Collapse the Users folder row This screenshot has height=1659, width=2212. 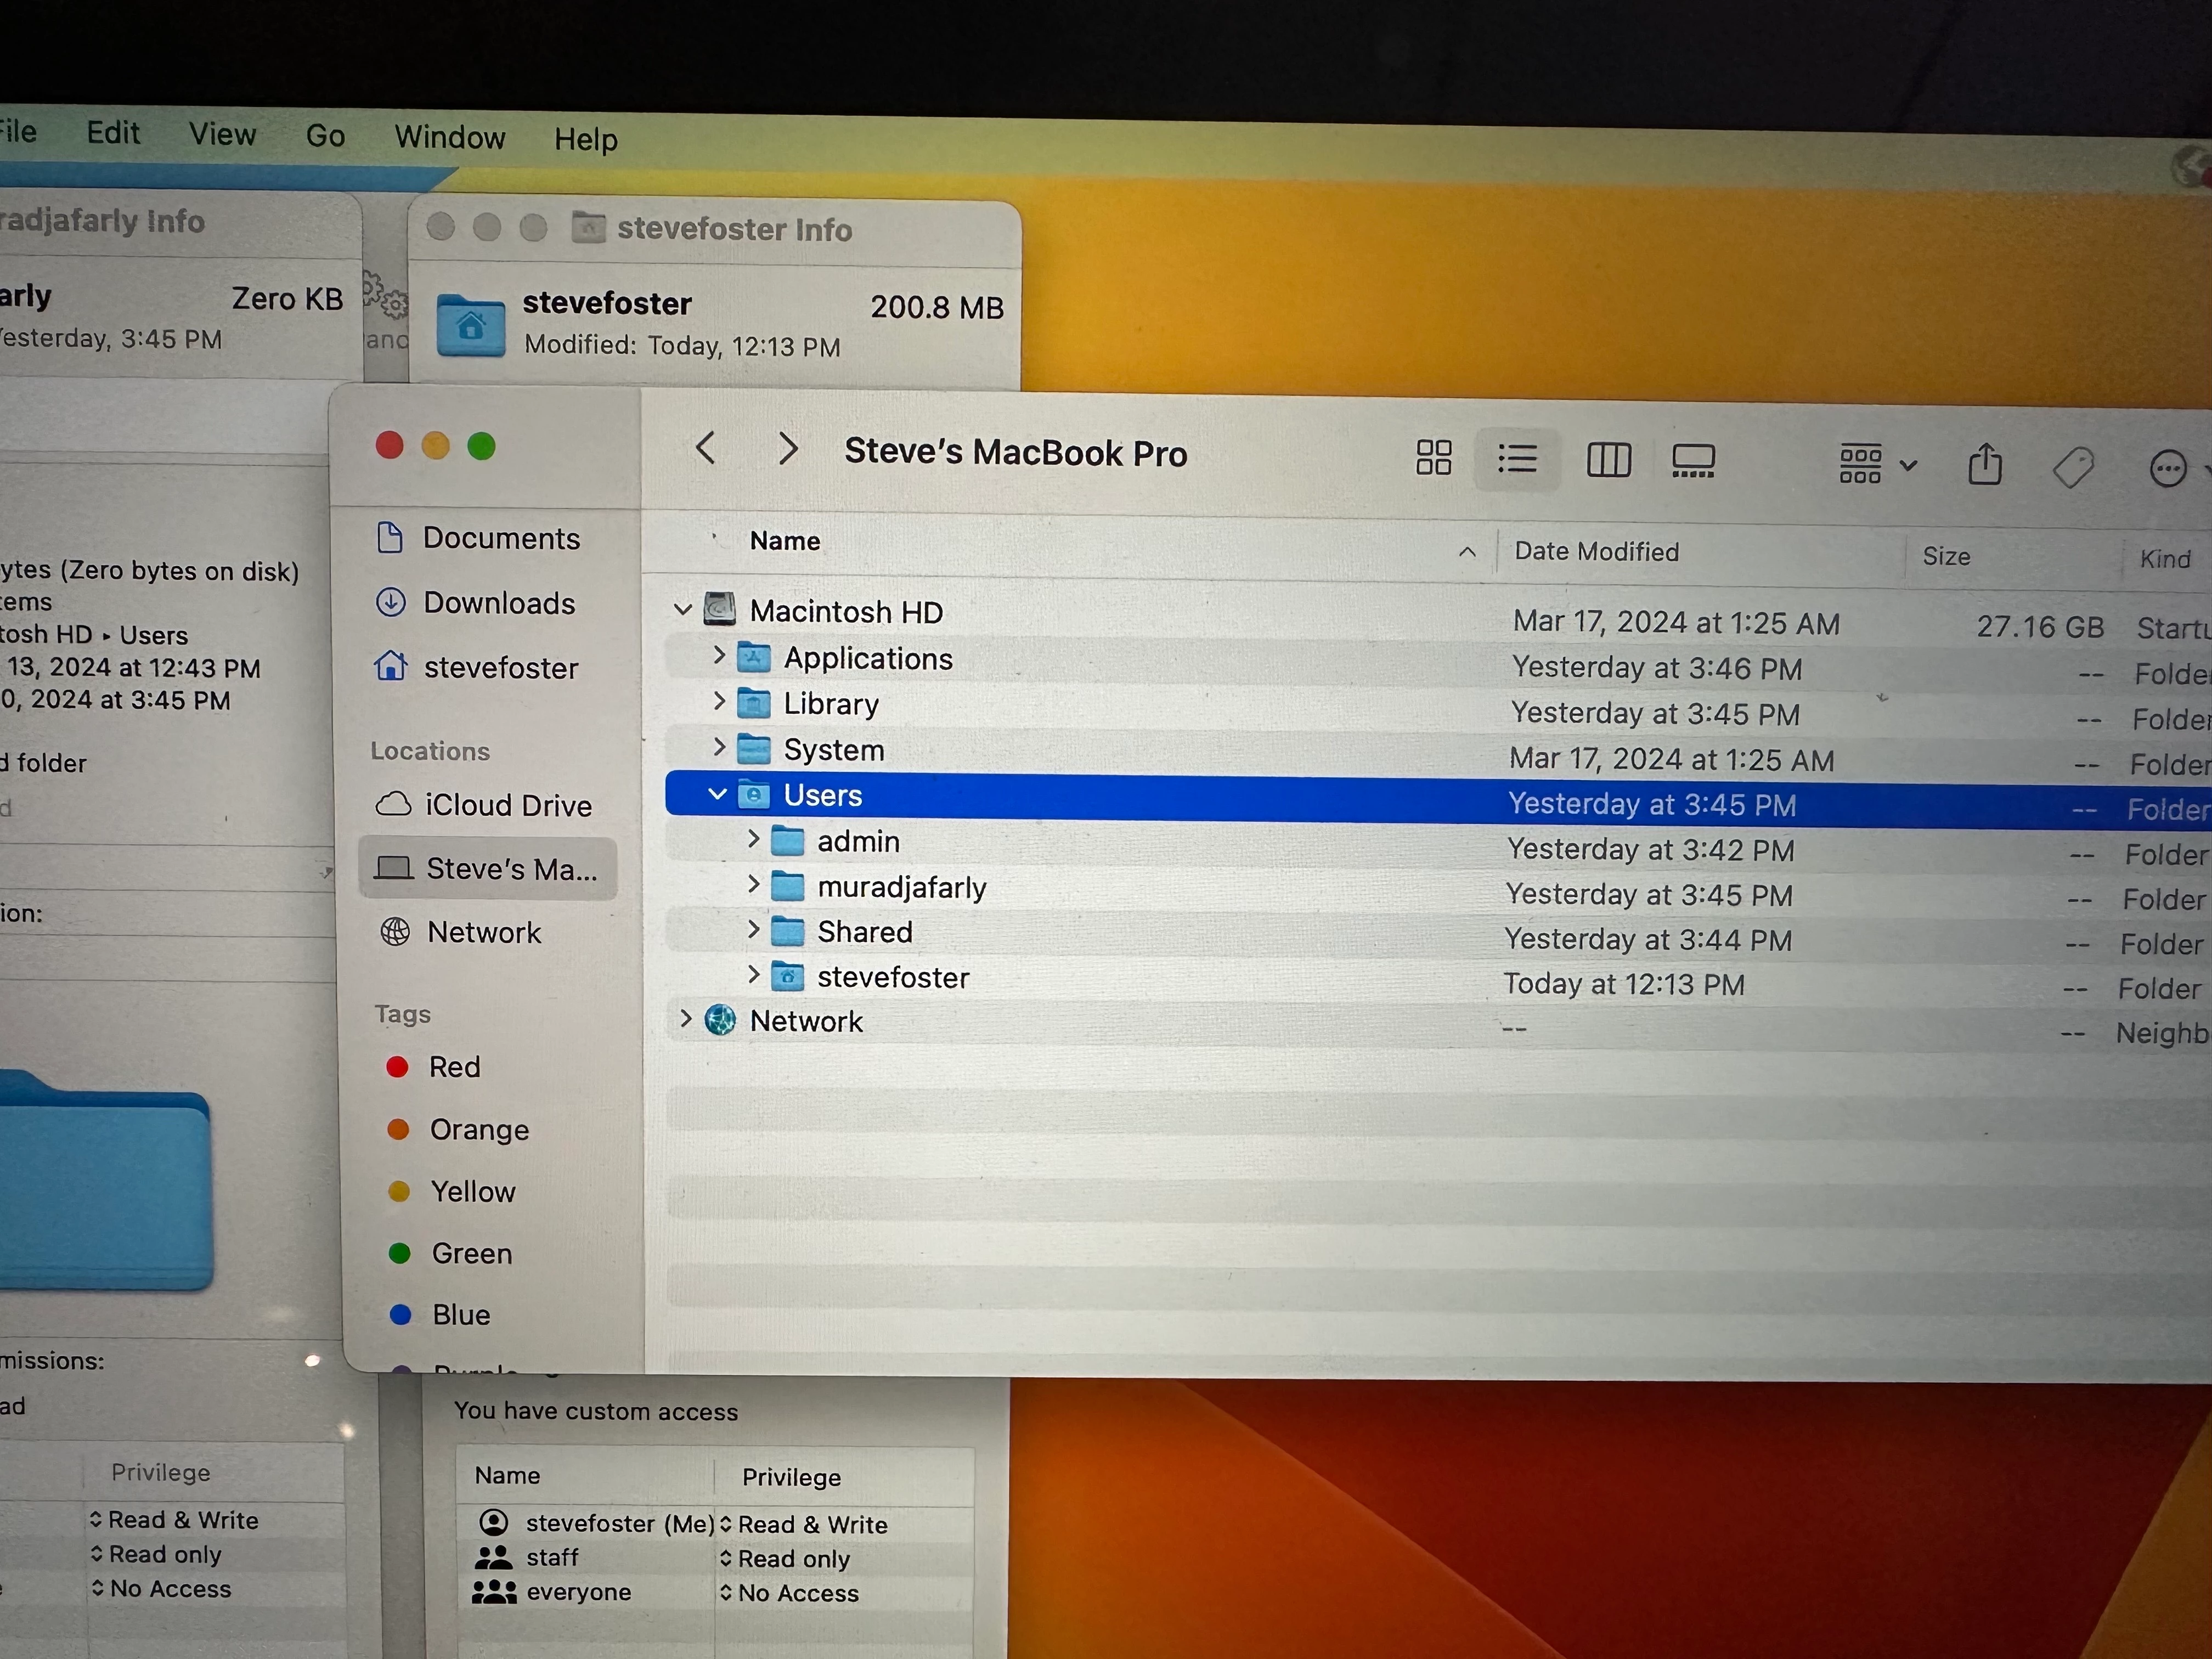717,794
